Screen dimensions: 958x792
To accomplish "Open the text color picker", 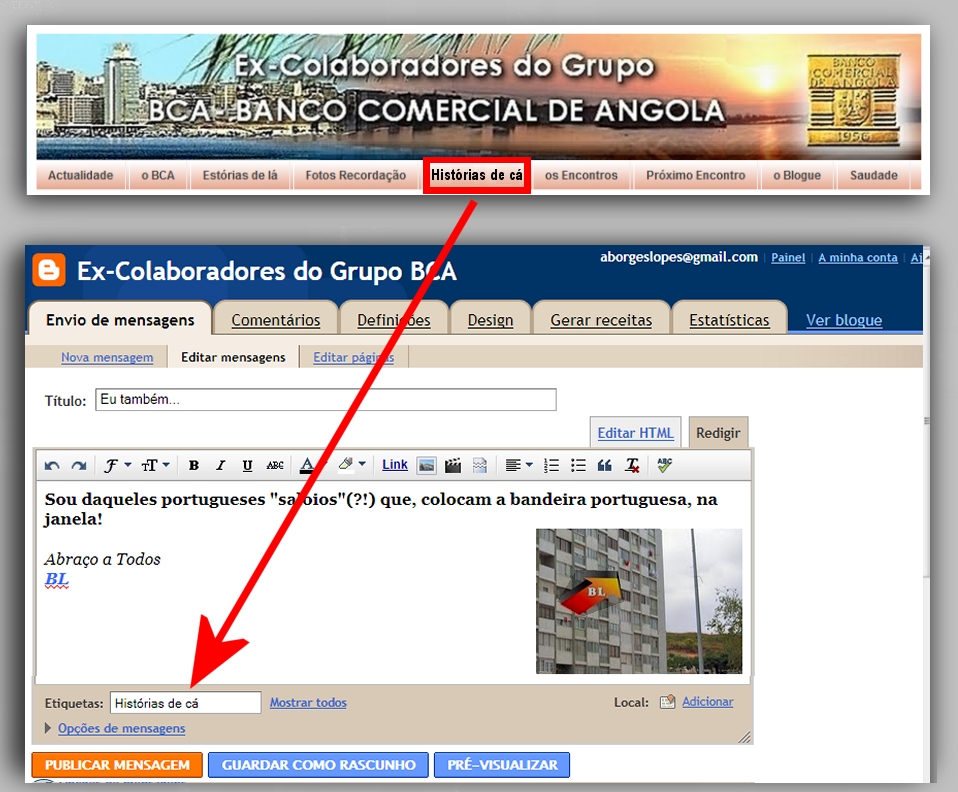I will pos(307,466).
